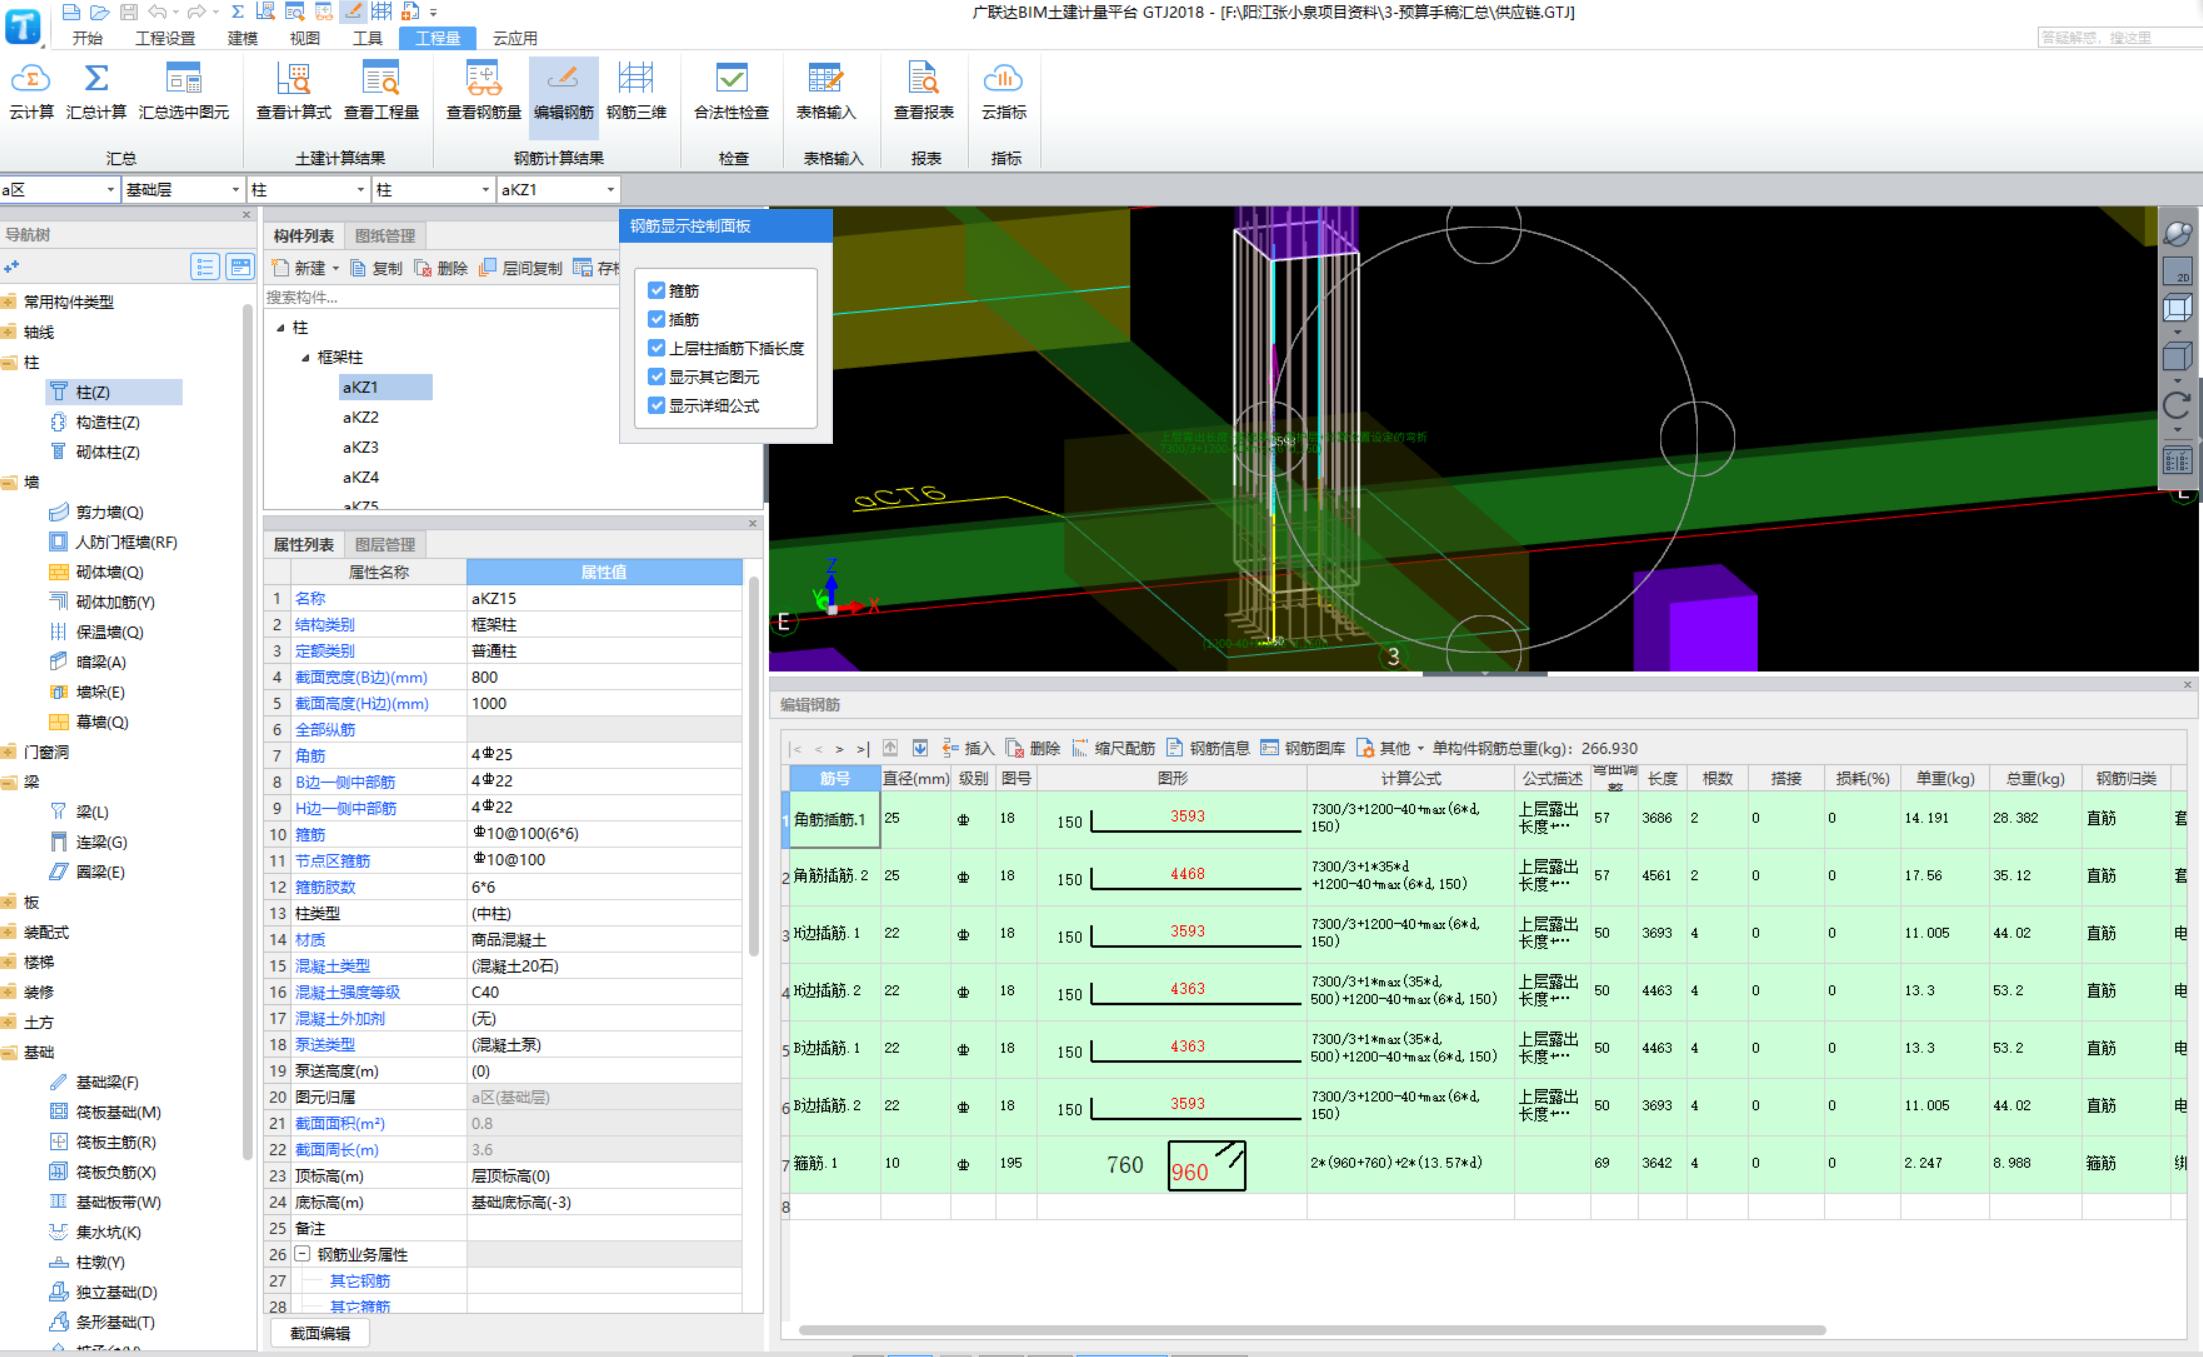Close the 属性列表 panel
Image resolution: width=2203 pixels, height=1357 pixels.
[752, 523]
